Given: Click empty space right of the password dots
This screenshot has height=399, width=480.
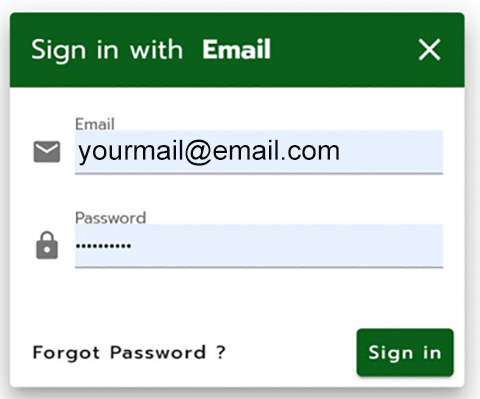Looking at the screenshot, I should tap(287, 246).
